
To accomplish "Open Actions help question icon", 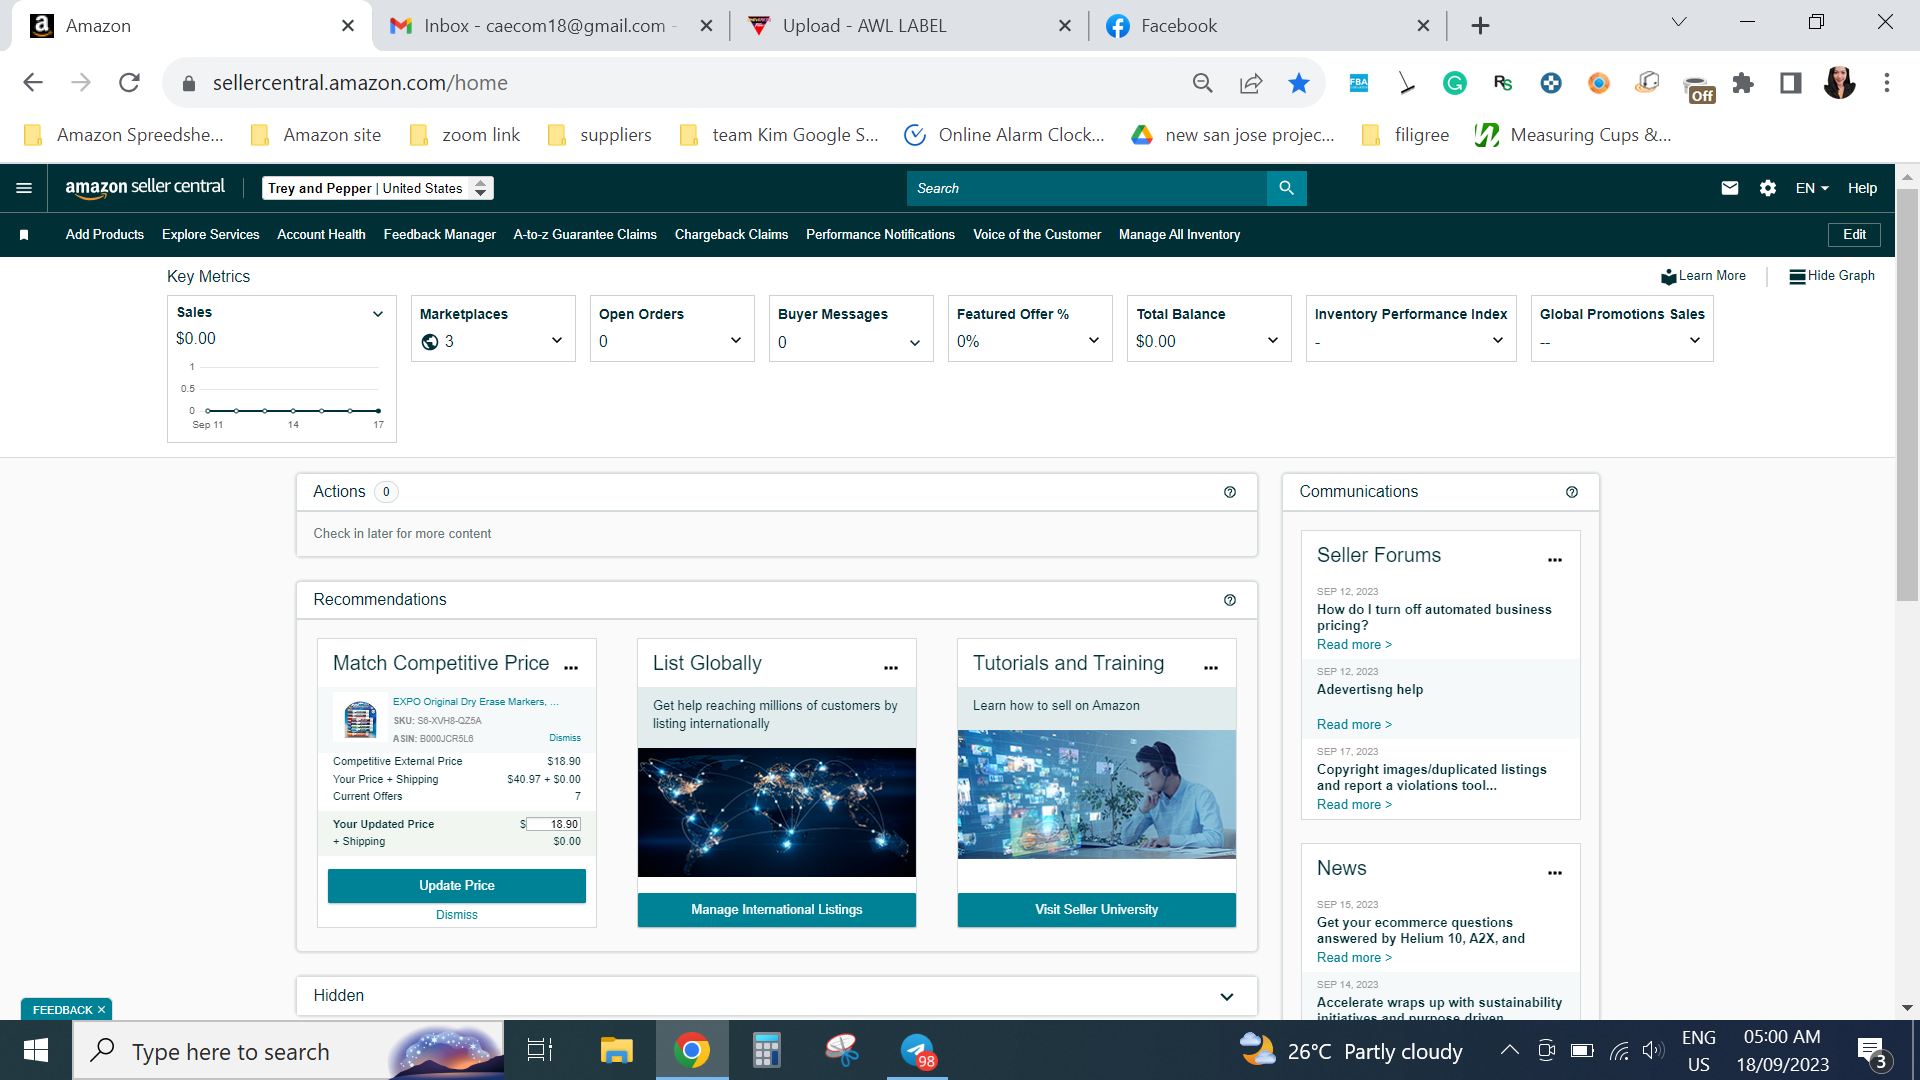I will 1230,492.
